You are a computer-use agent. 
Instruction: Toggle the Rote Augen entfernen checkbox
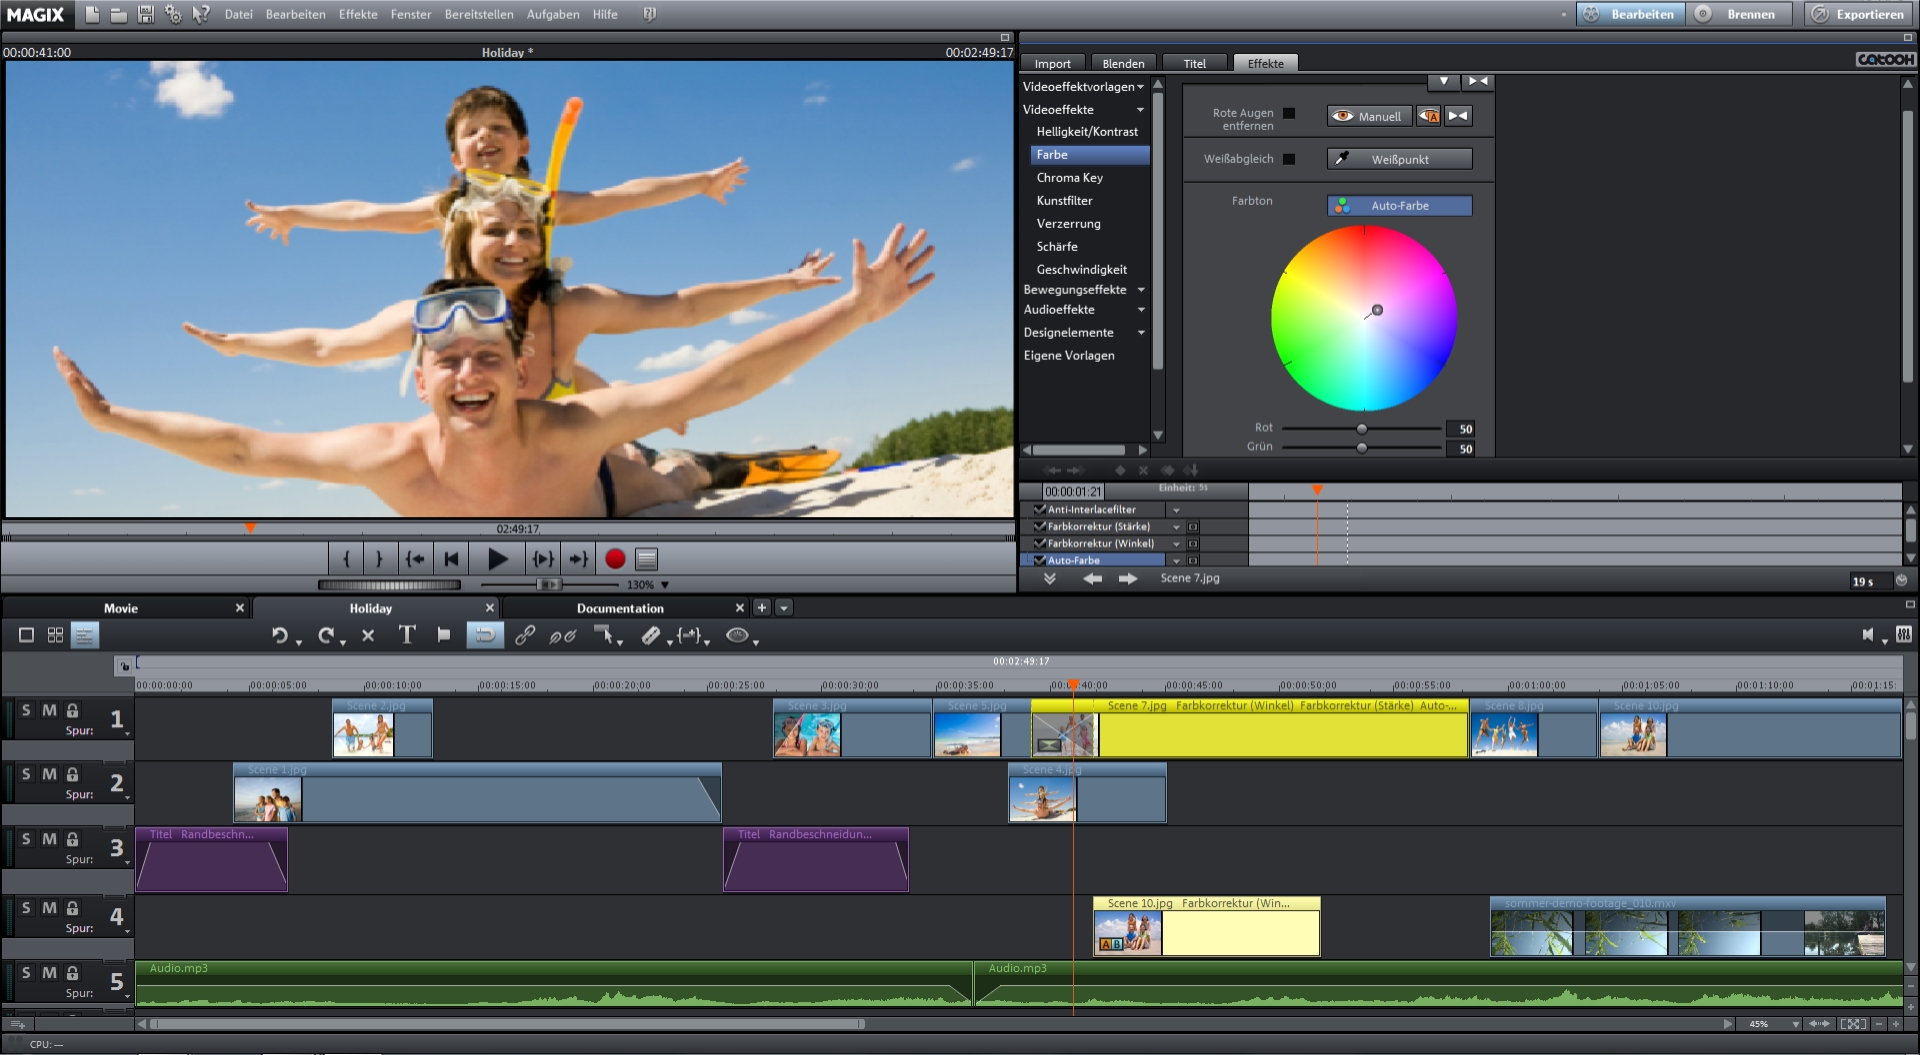(1289, 113)
